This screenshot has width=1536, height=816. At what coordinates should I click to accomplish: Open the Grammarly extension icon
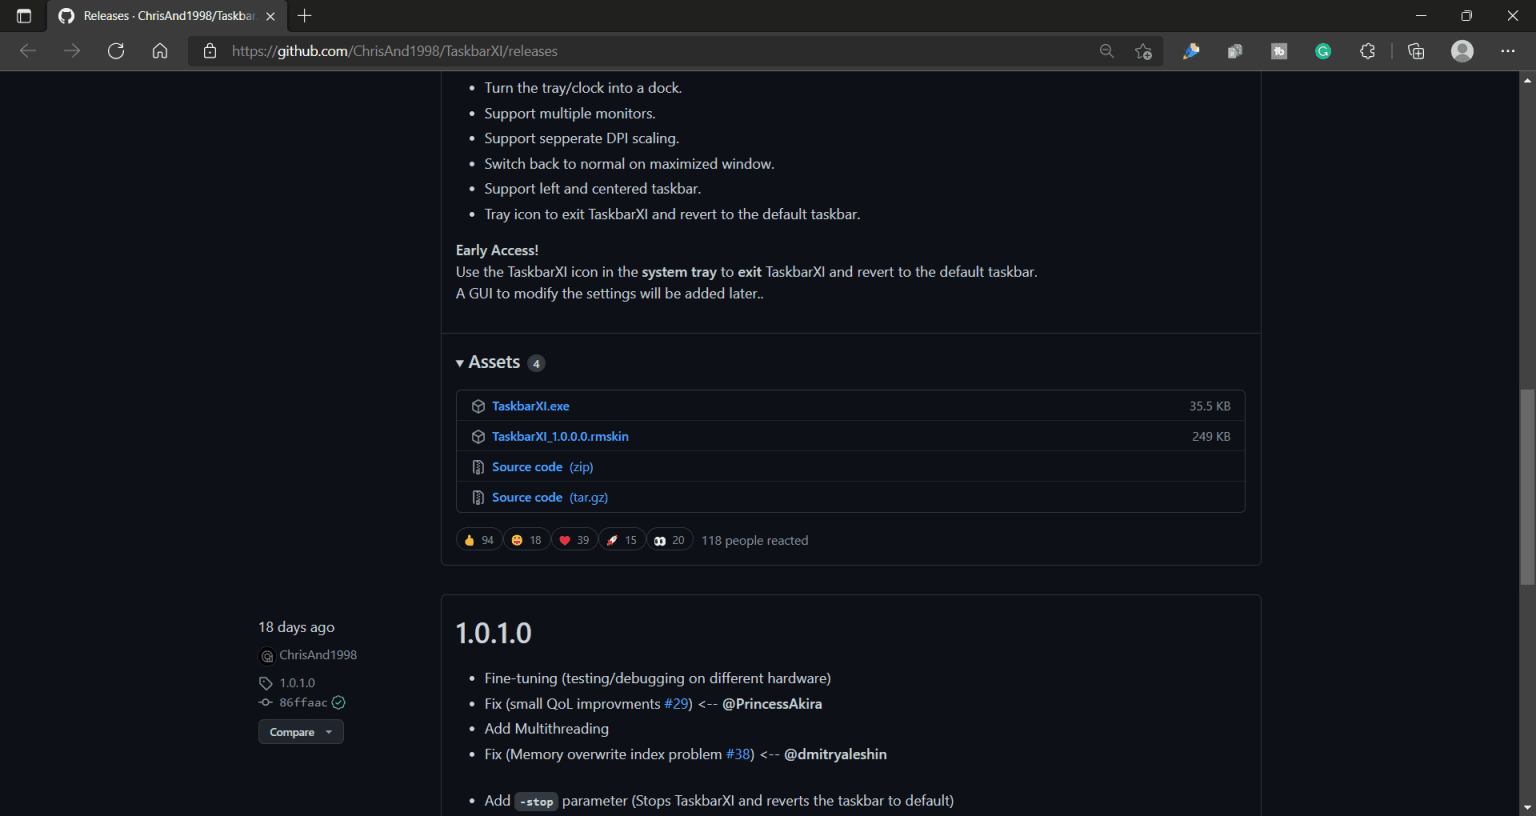tap(1323, 51)
